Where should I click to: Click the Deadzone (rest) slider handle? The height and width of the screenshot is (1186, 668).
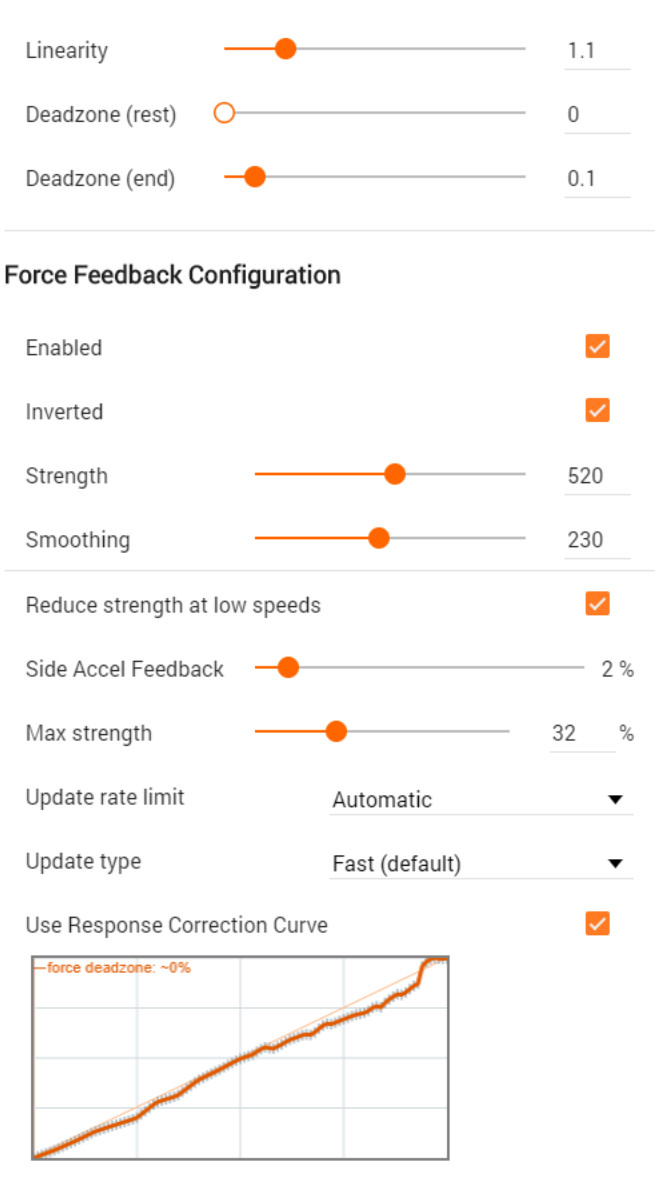(x=224, y=113)
